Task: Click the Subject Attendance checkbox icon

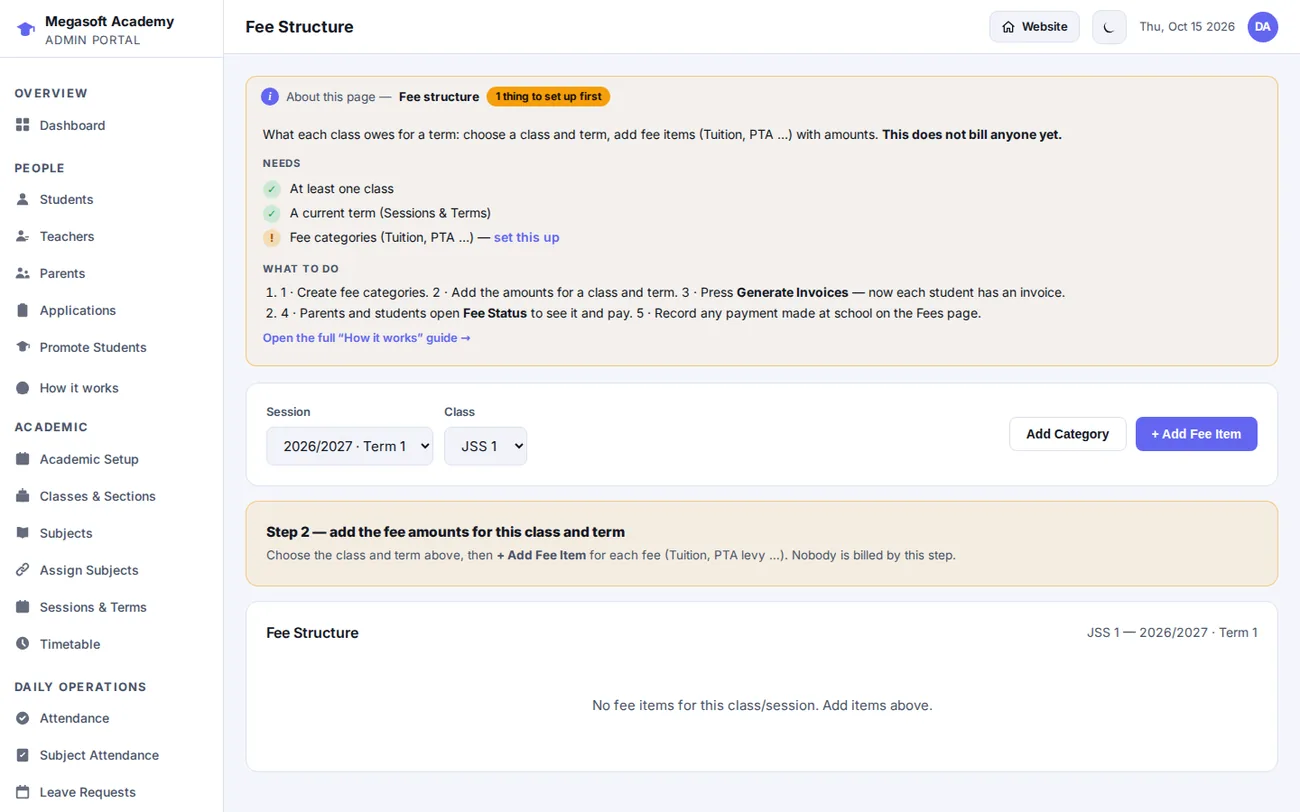Action: click(x=23, y=755)
